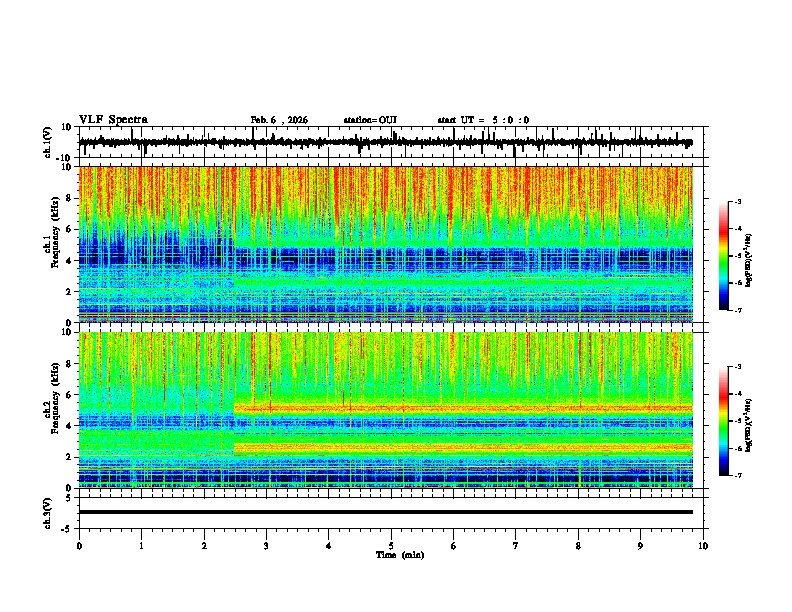
Task: Click the time axis tick label "9"
Action: pos(640,546)
